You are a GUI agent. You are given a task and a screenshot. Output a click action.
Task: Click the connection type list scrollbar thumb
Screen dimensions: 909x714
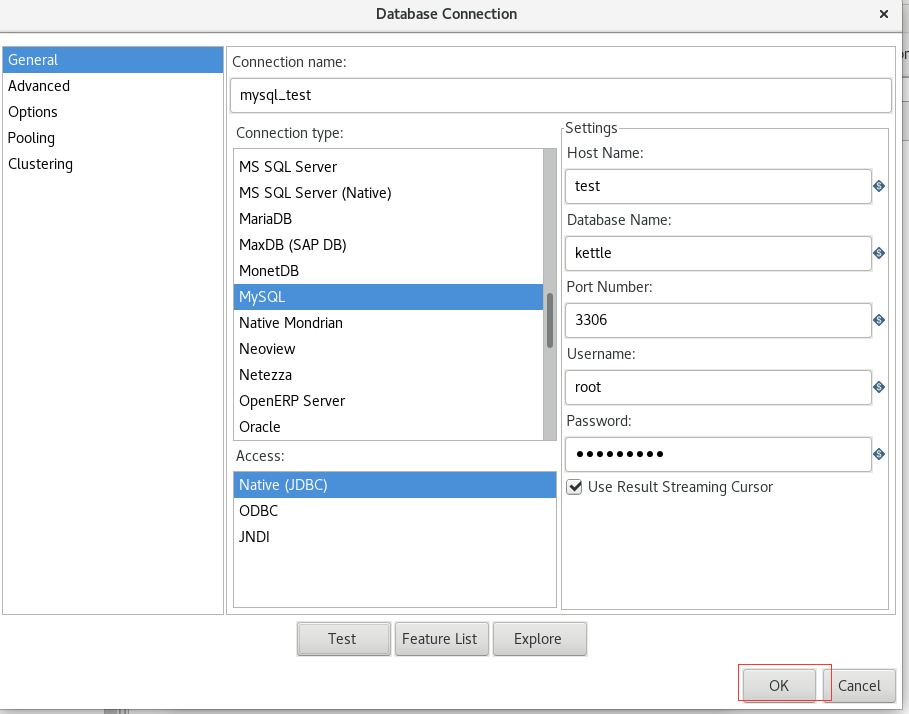click(550, 320)
